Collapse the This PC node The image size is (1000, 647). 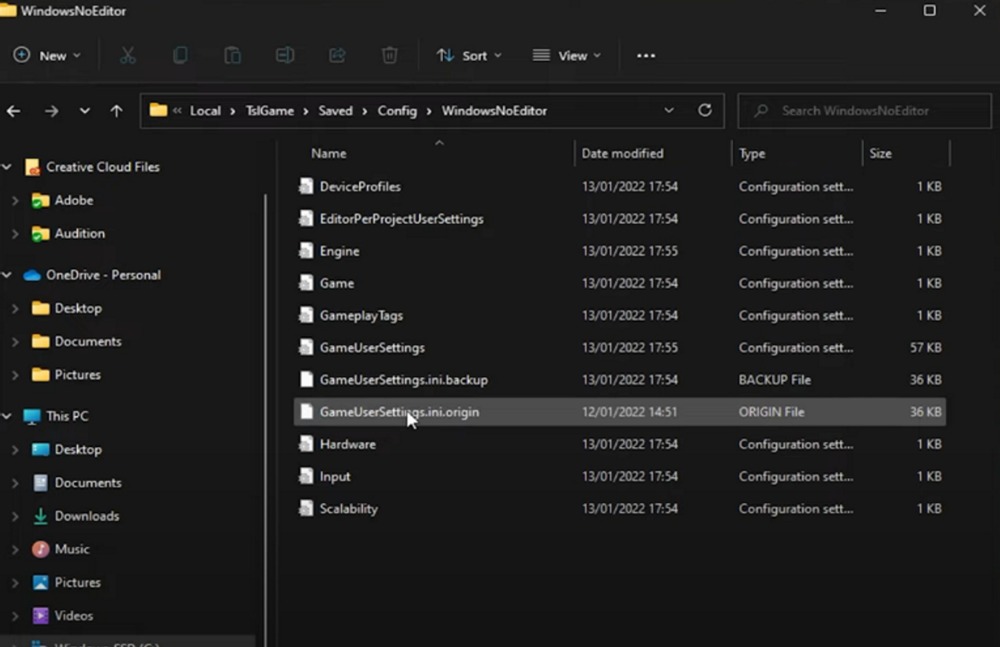[7, 416]
